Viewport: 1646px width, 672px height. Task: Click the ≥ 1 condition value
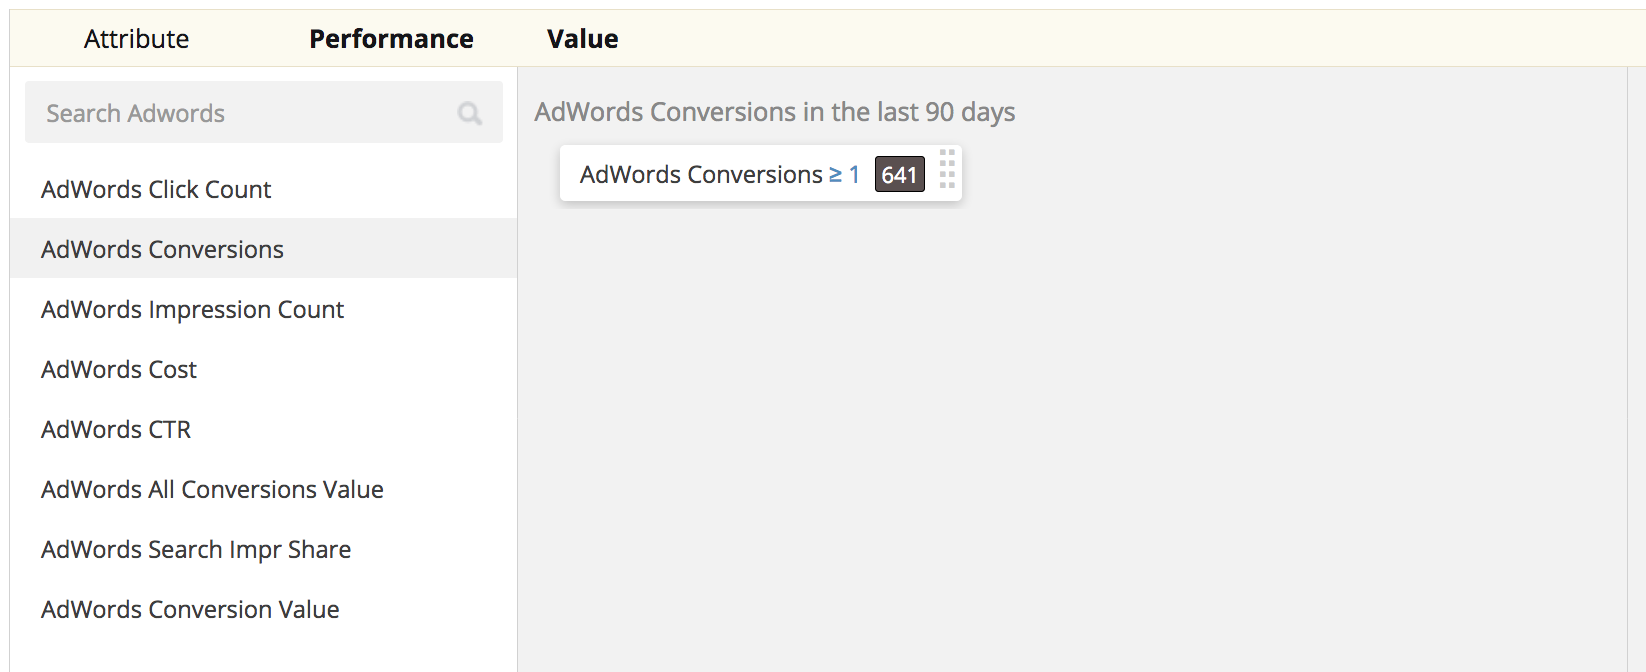pos(844,175)
